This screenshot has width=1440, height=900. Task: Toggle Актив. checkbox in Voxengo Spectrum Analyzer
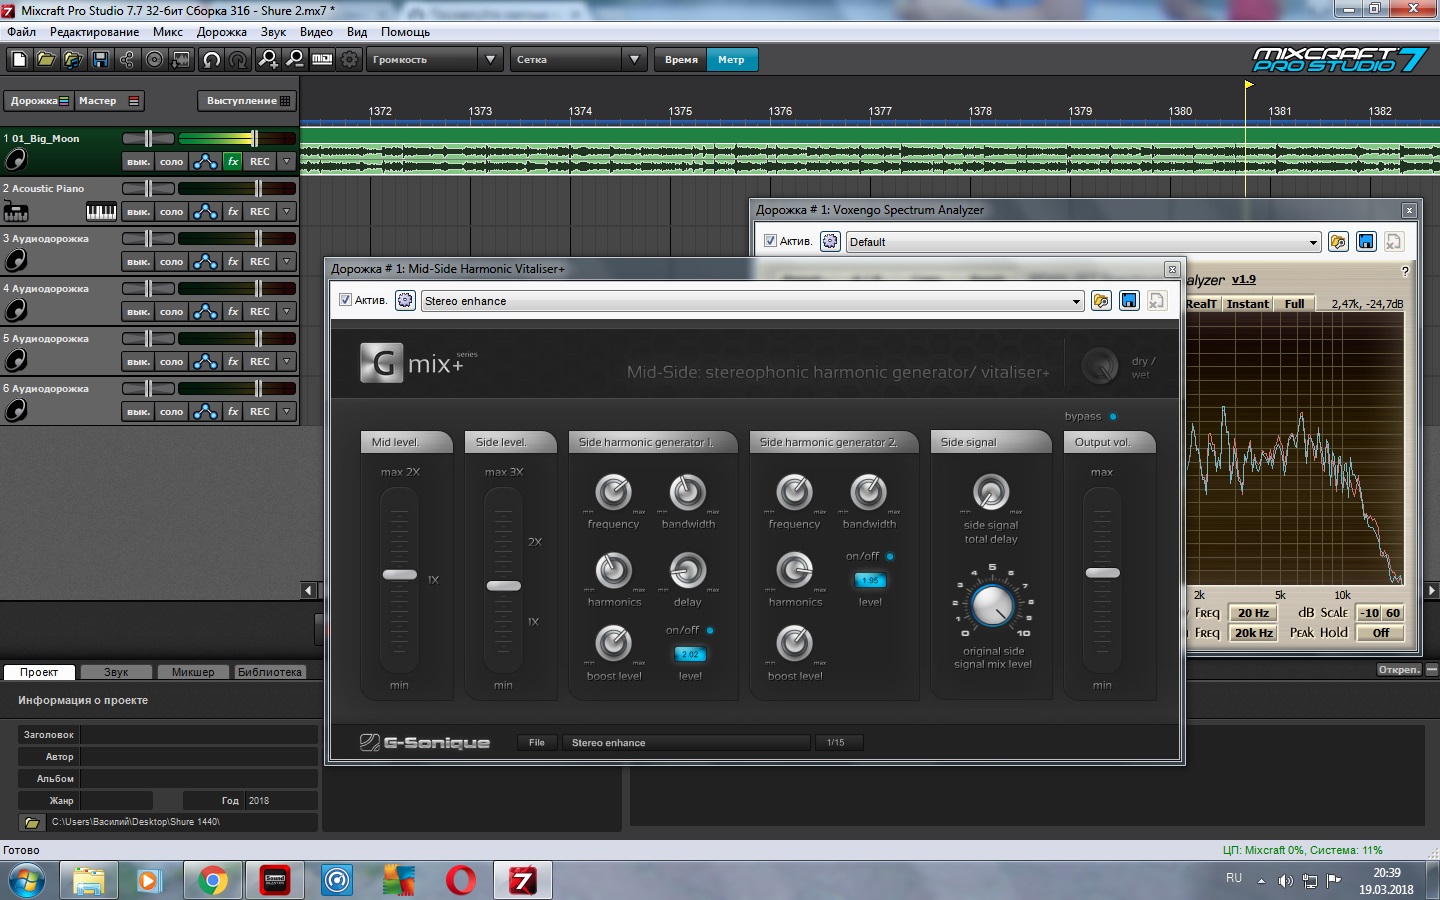[x=770, y=241]
